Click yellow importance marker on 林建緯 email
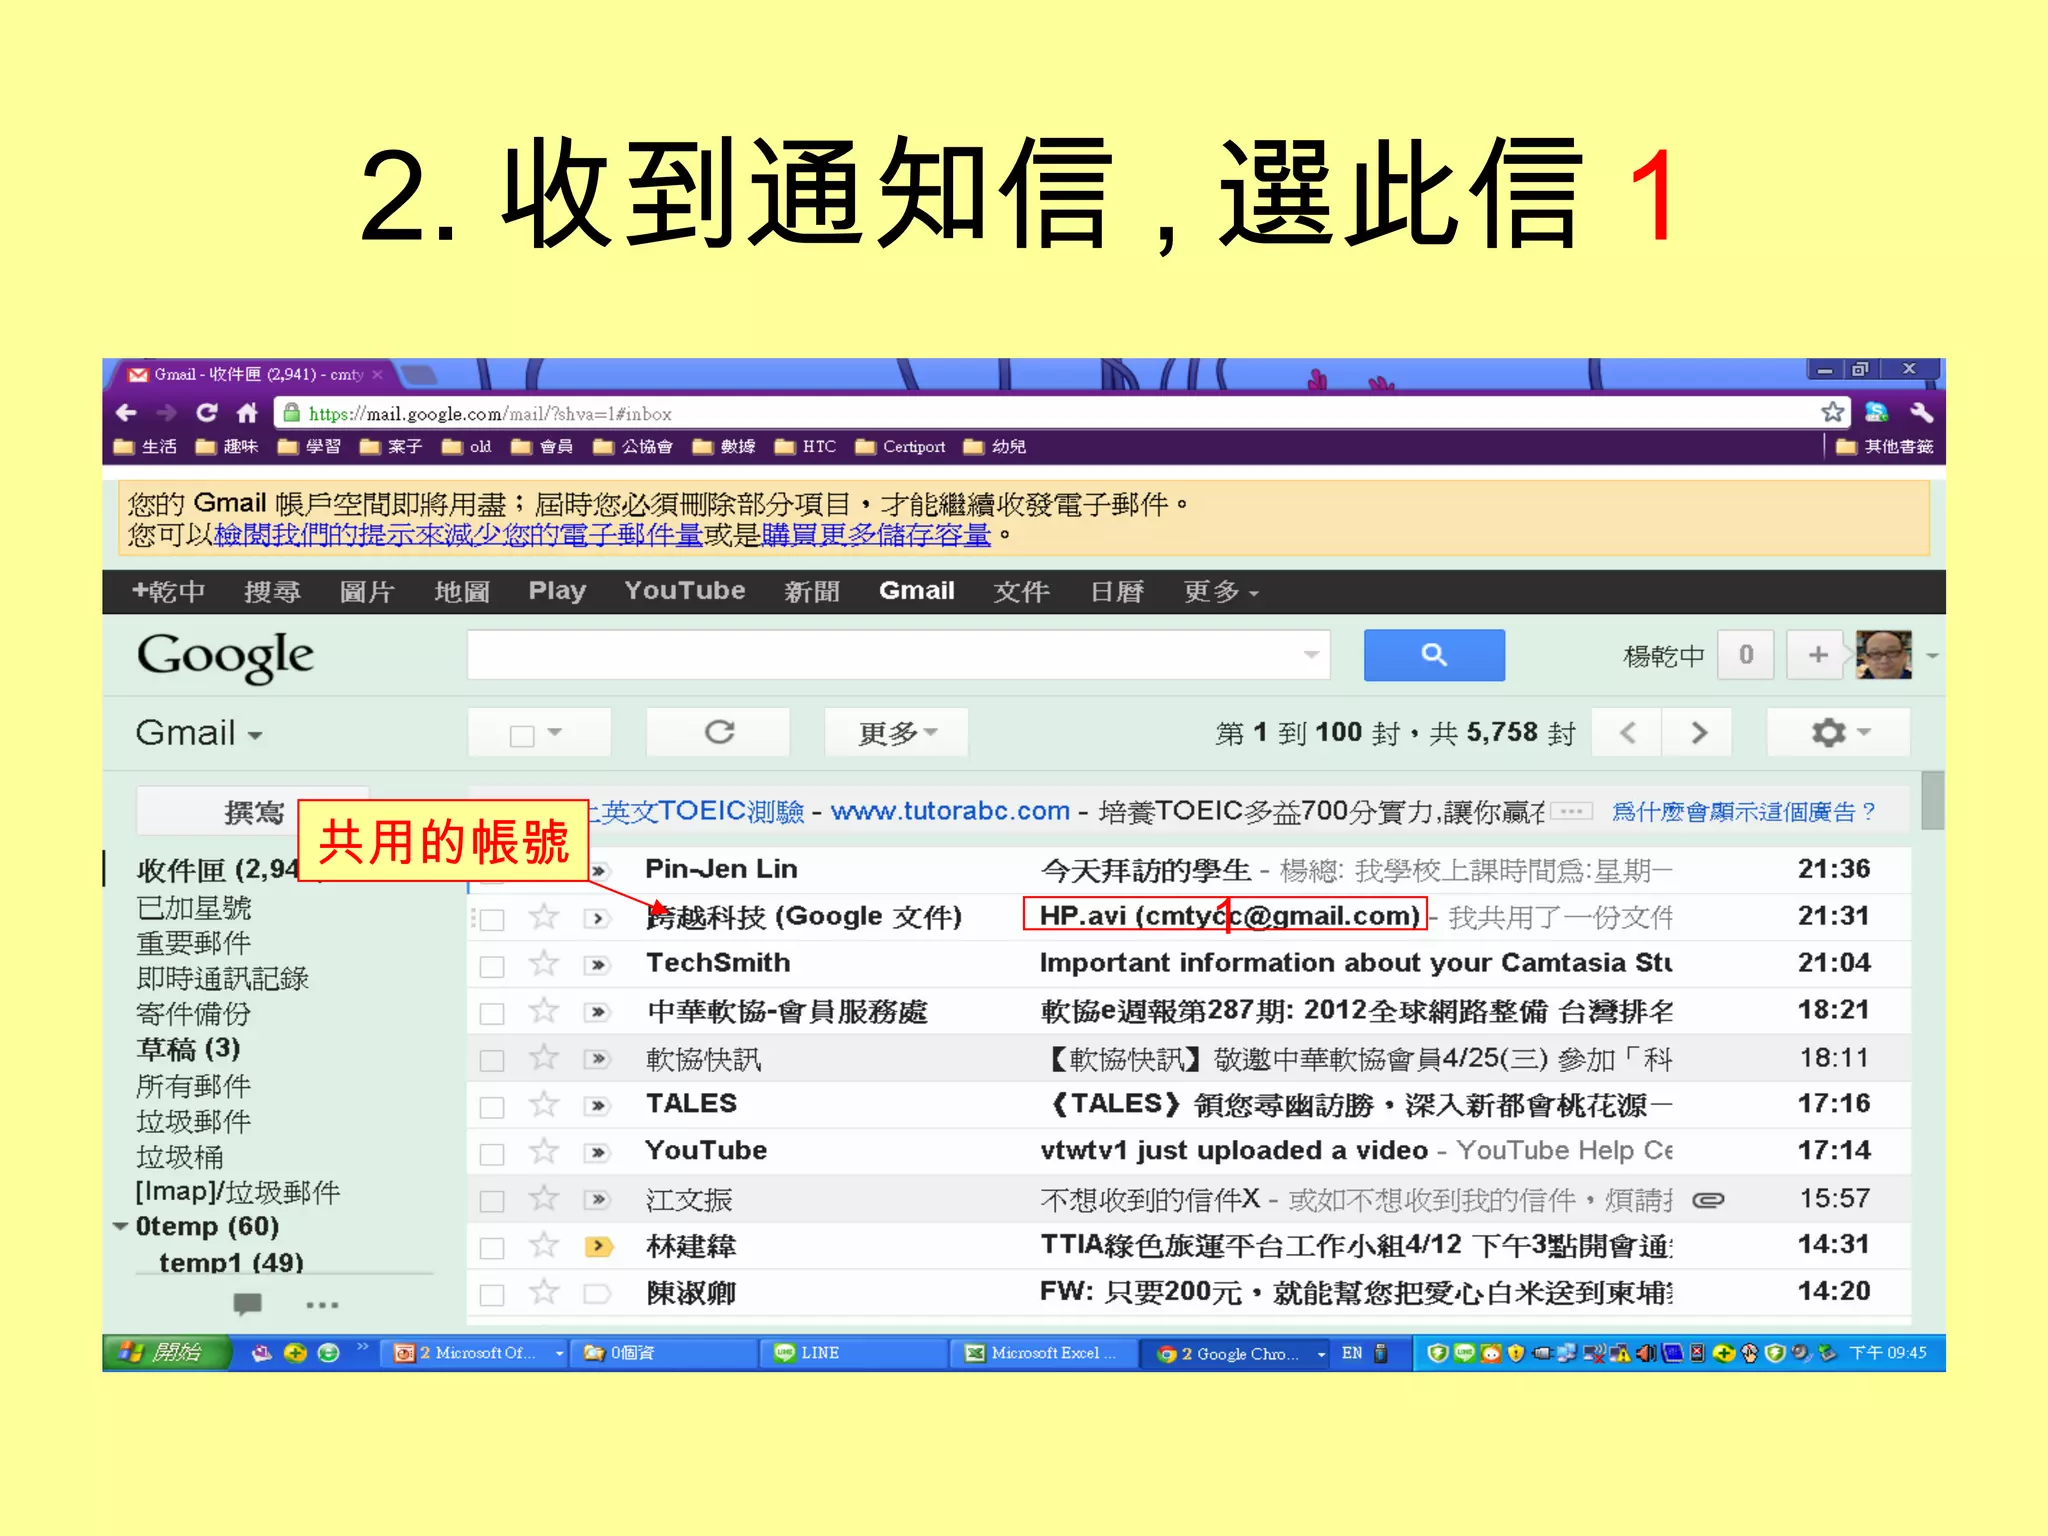The height and width of the screenshot is (1536, 2048). [x=598, y=1246]
